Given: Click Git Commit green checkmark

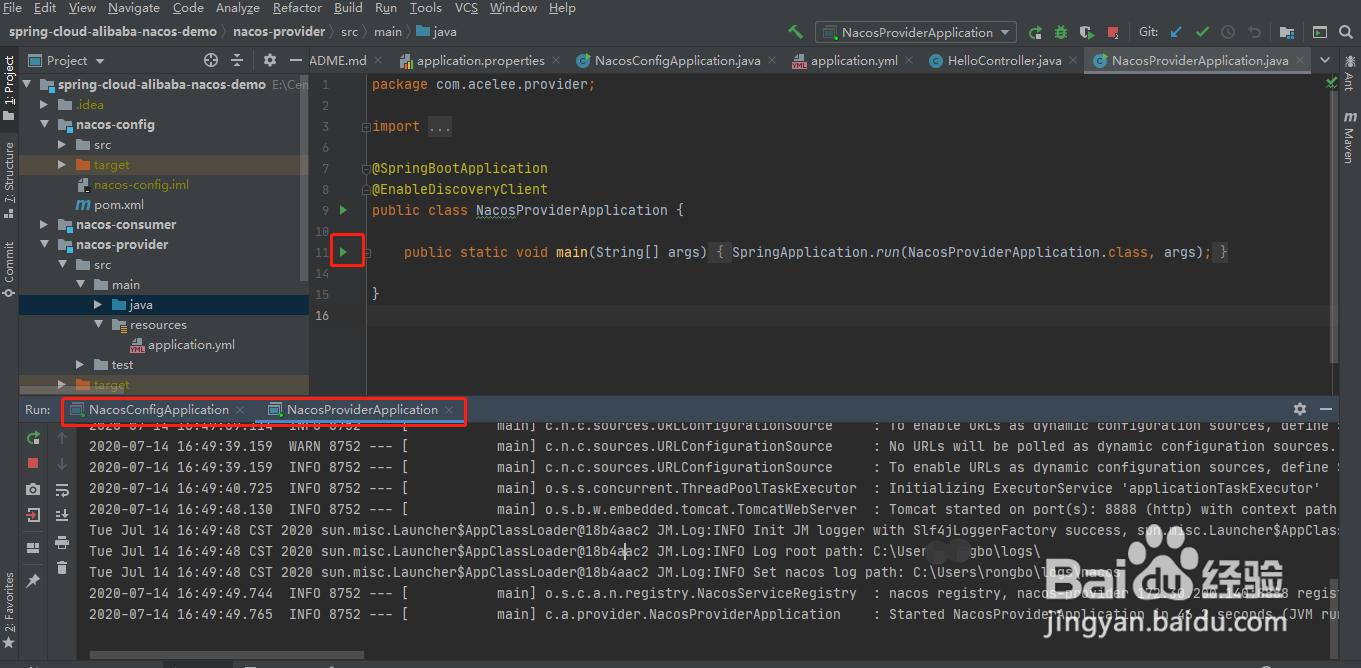Looking at the screenshot, I should (x=1202, y=32).
